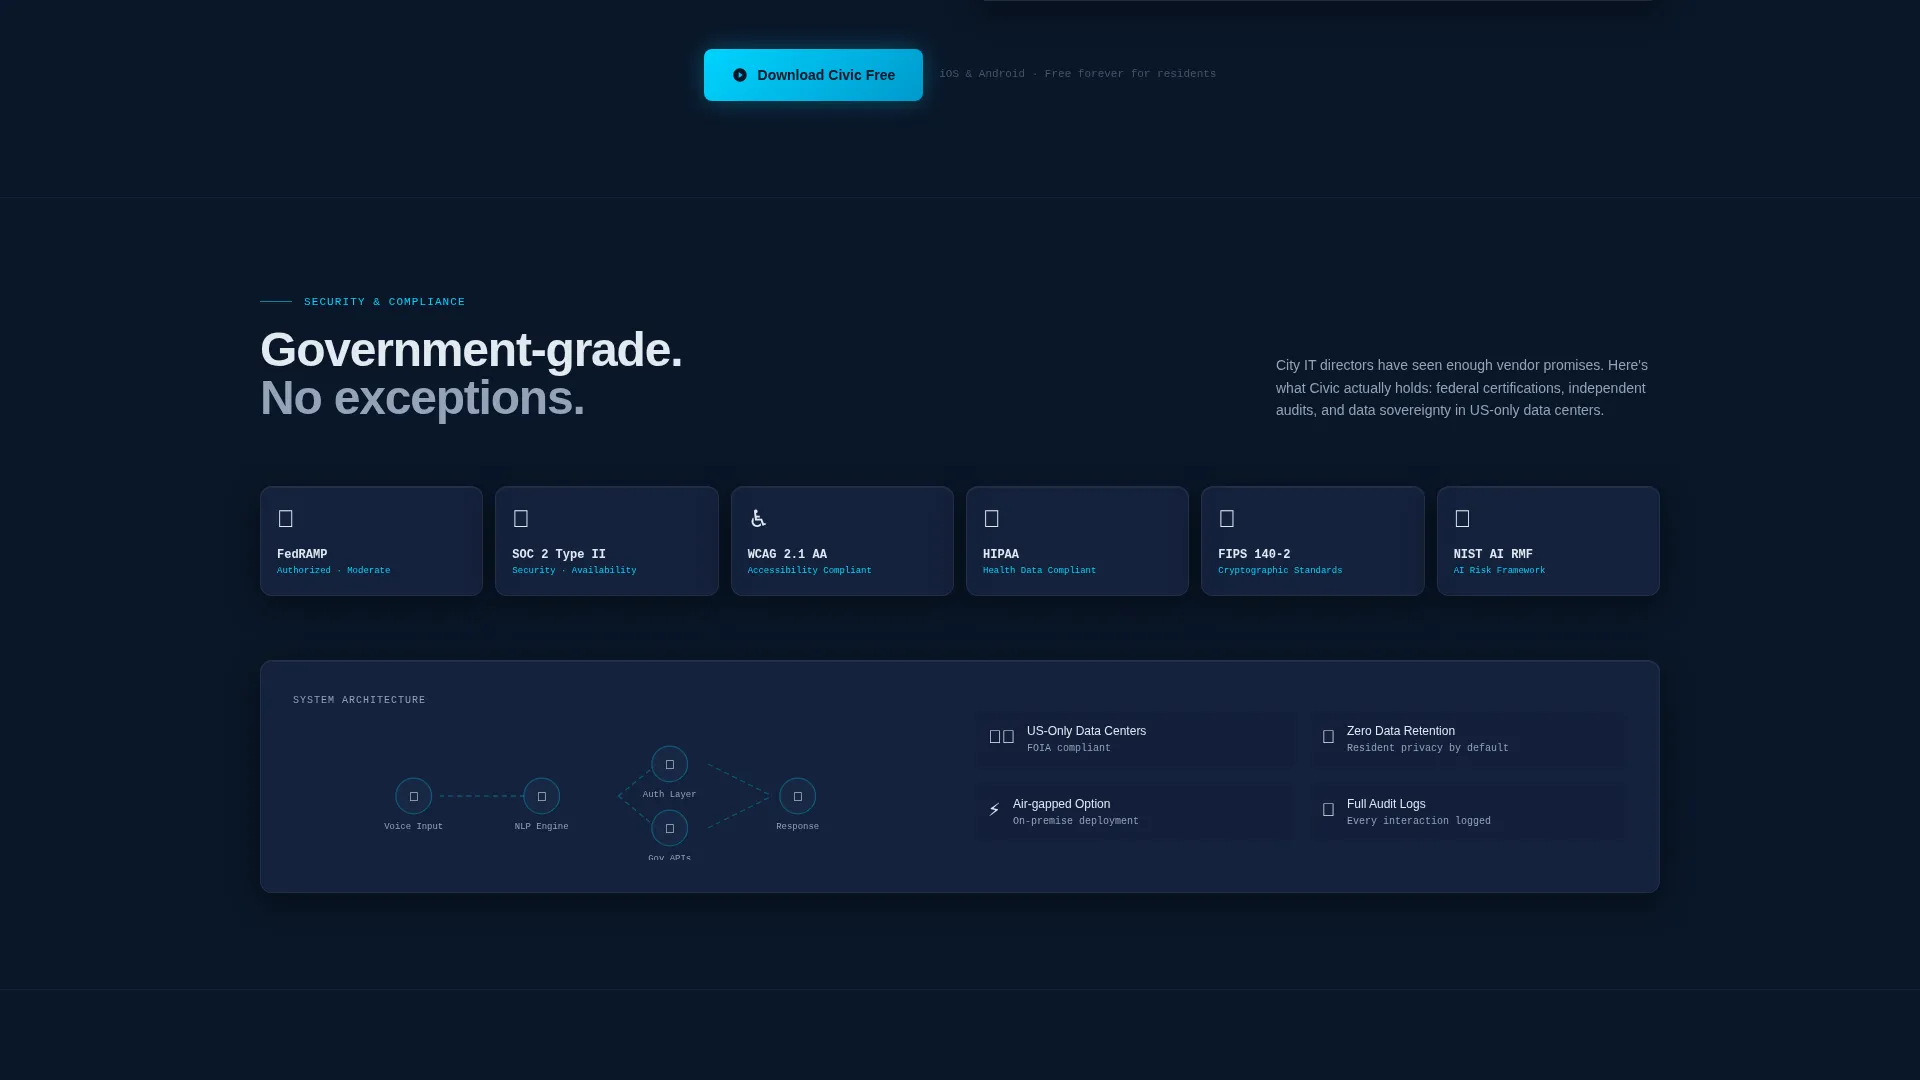
Task: Click 'Health Data Compliant' subtitle
Action: [x=1040, y=571]
